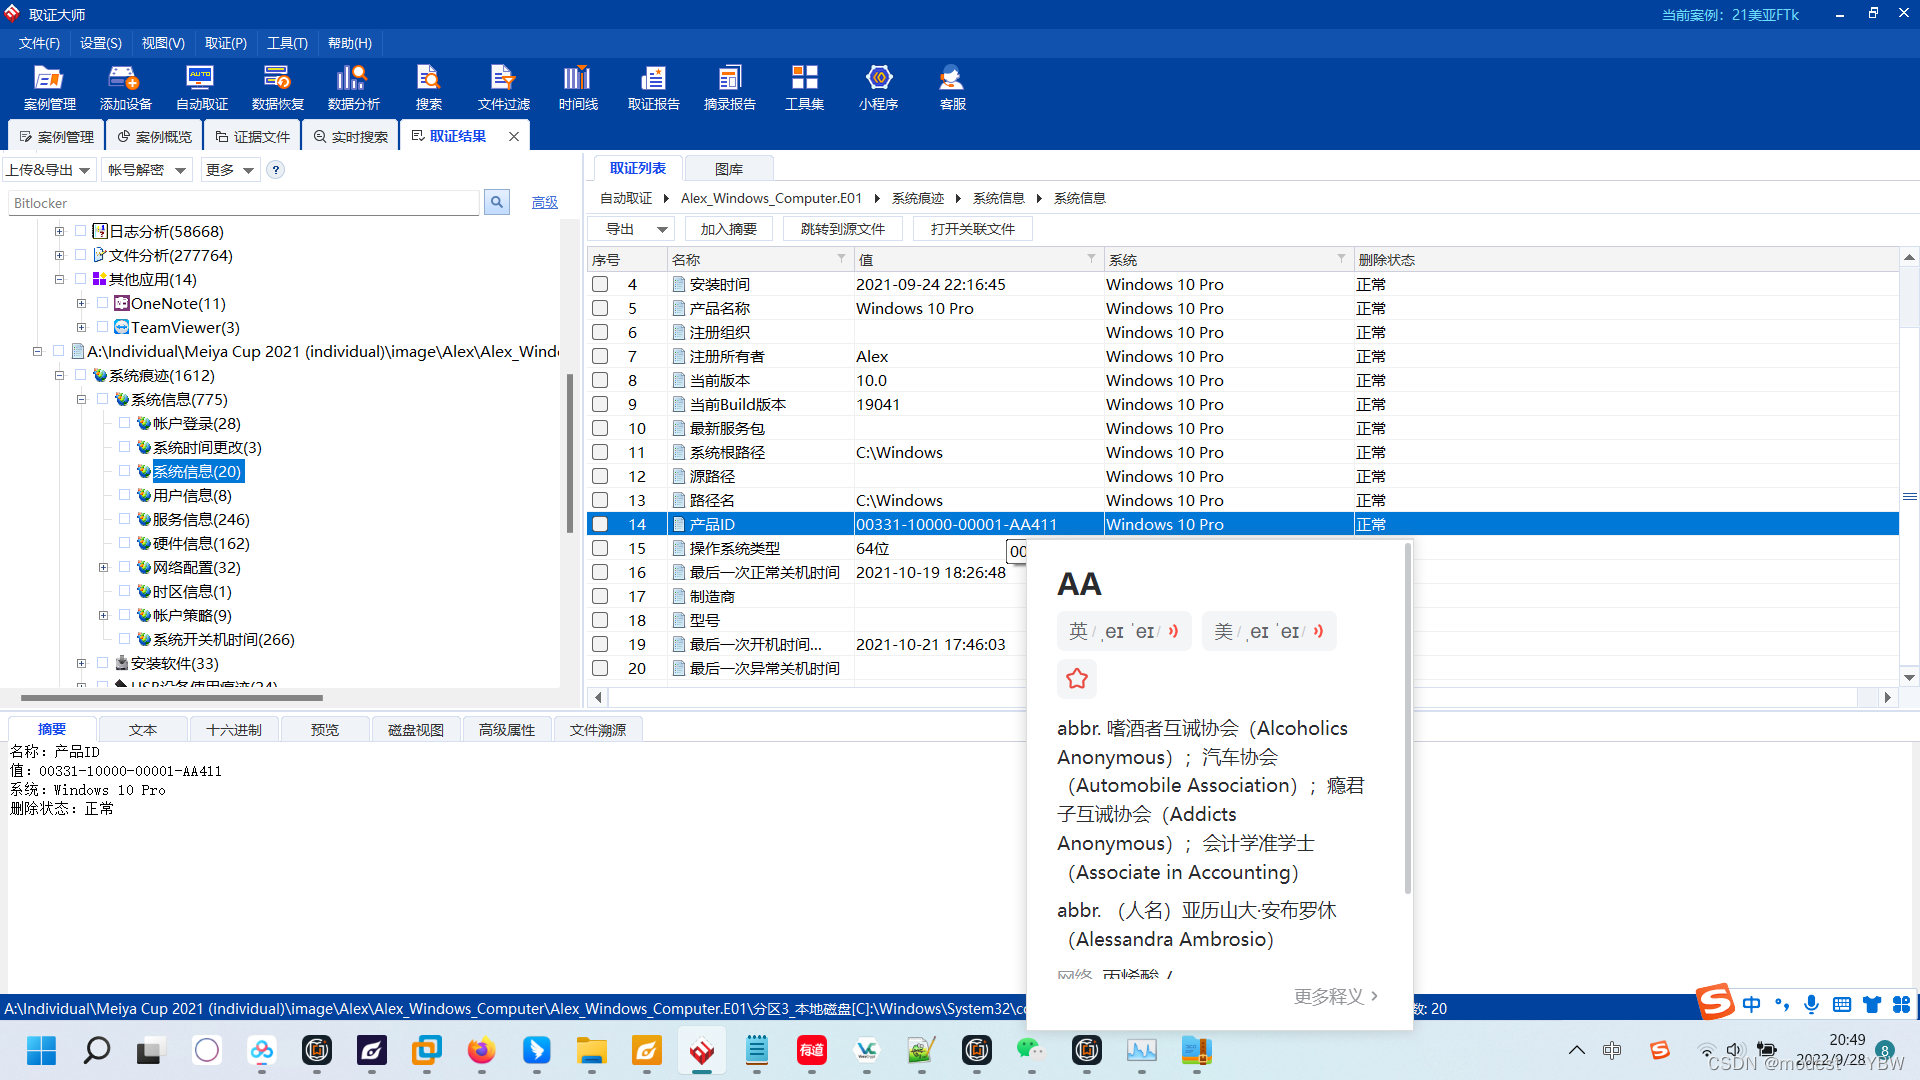This screenshot has width=1920, height=1080.
Task: Open the 取证(P) menu
Action: click(225, 43)
